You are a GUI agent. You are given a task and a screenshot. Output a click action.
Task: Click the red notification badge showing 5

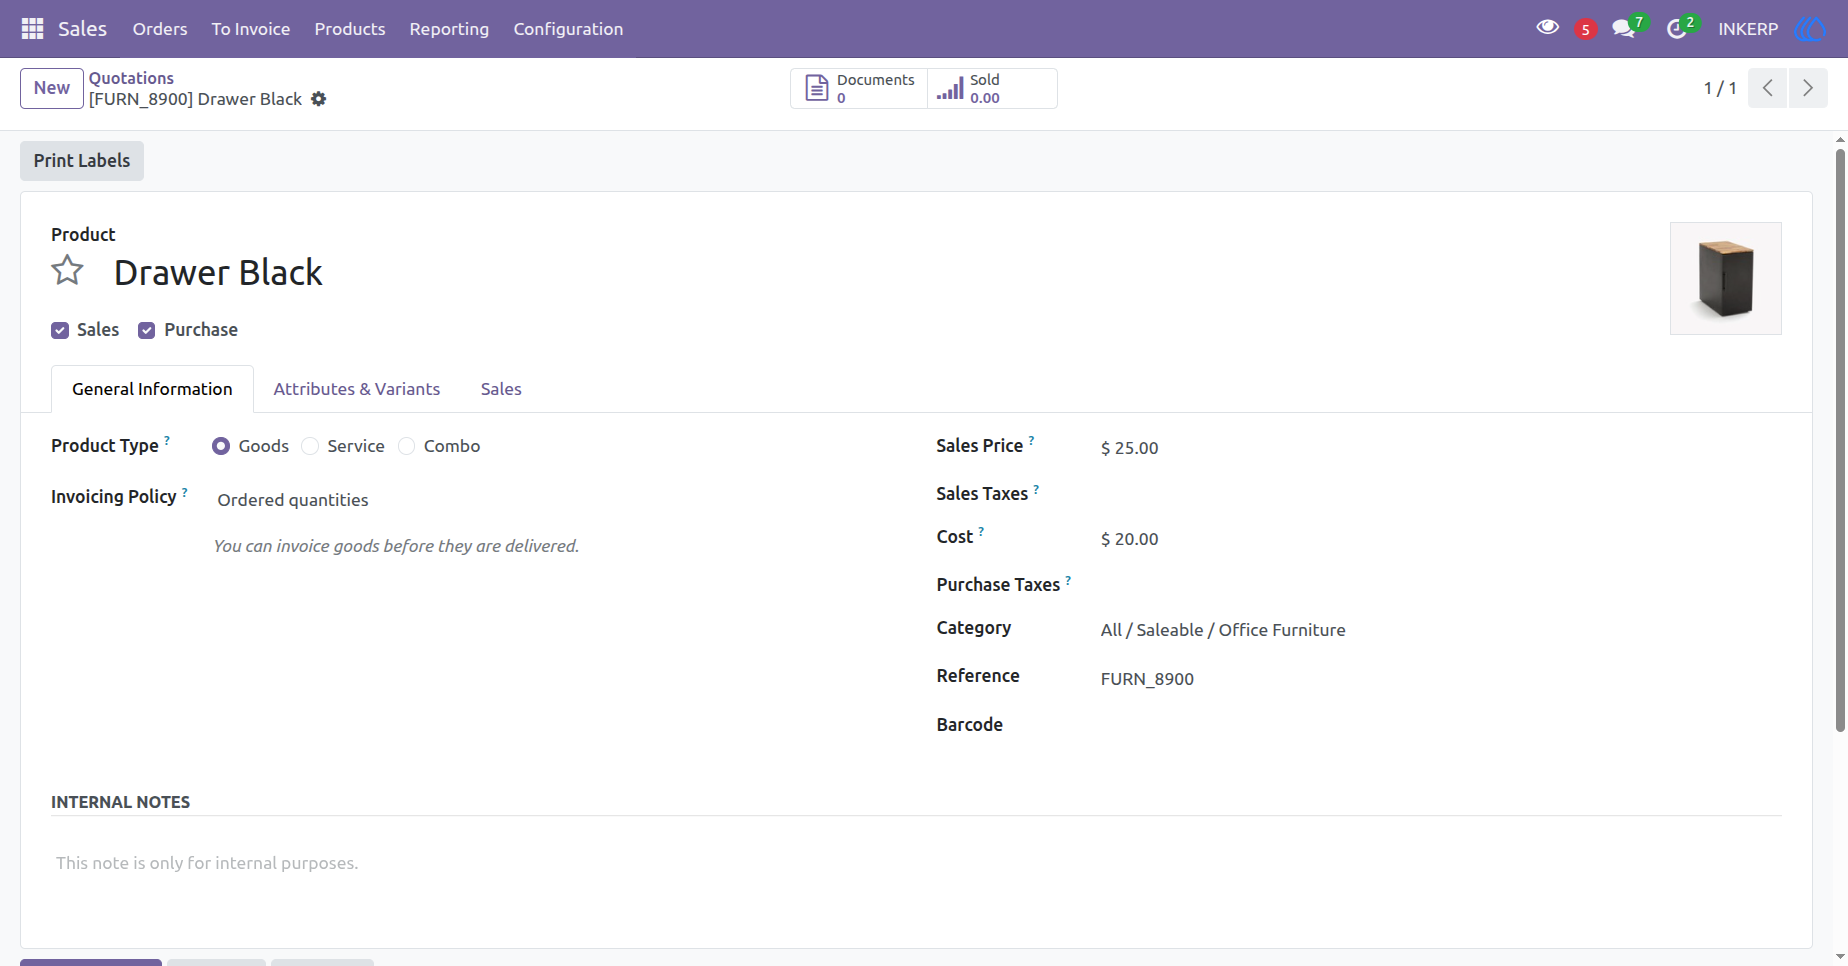1585,30
